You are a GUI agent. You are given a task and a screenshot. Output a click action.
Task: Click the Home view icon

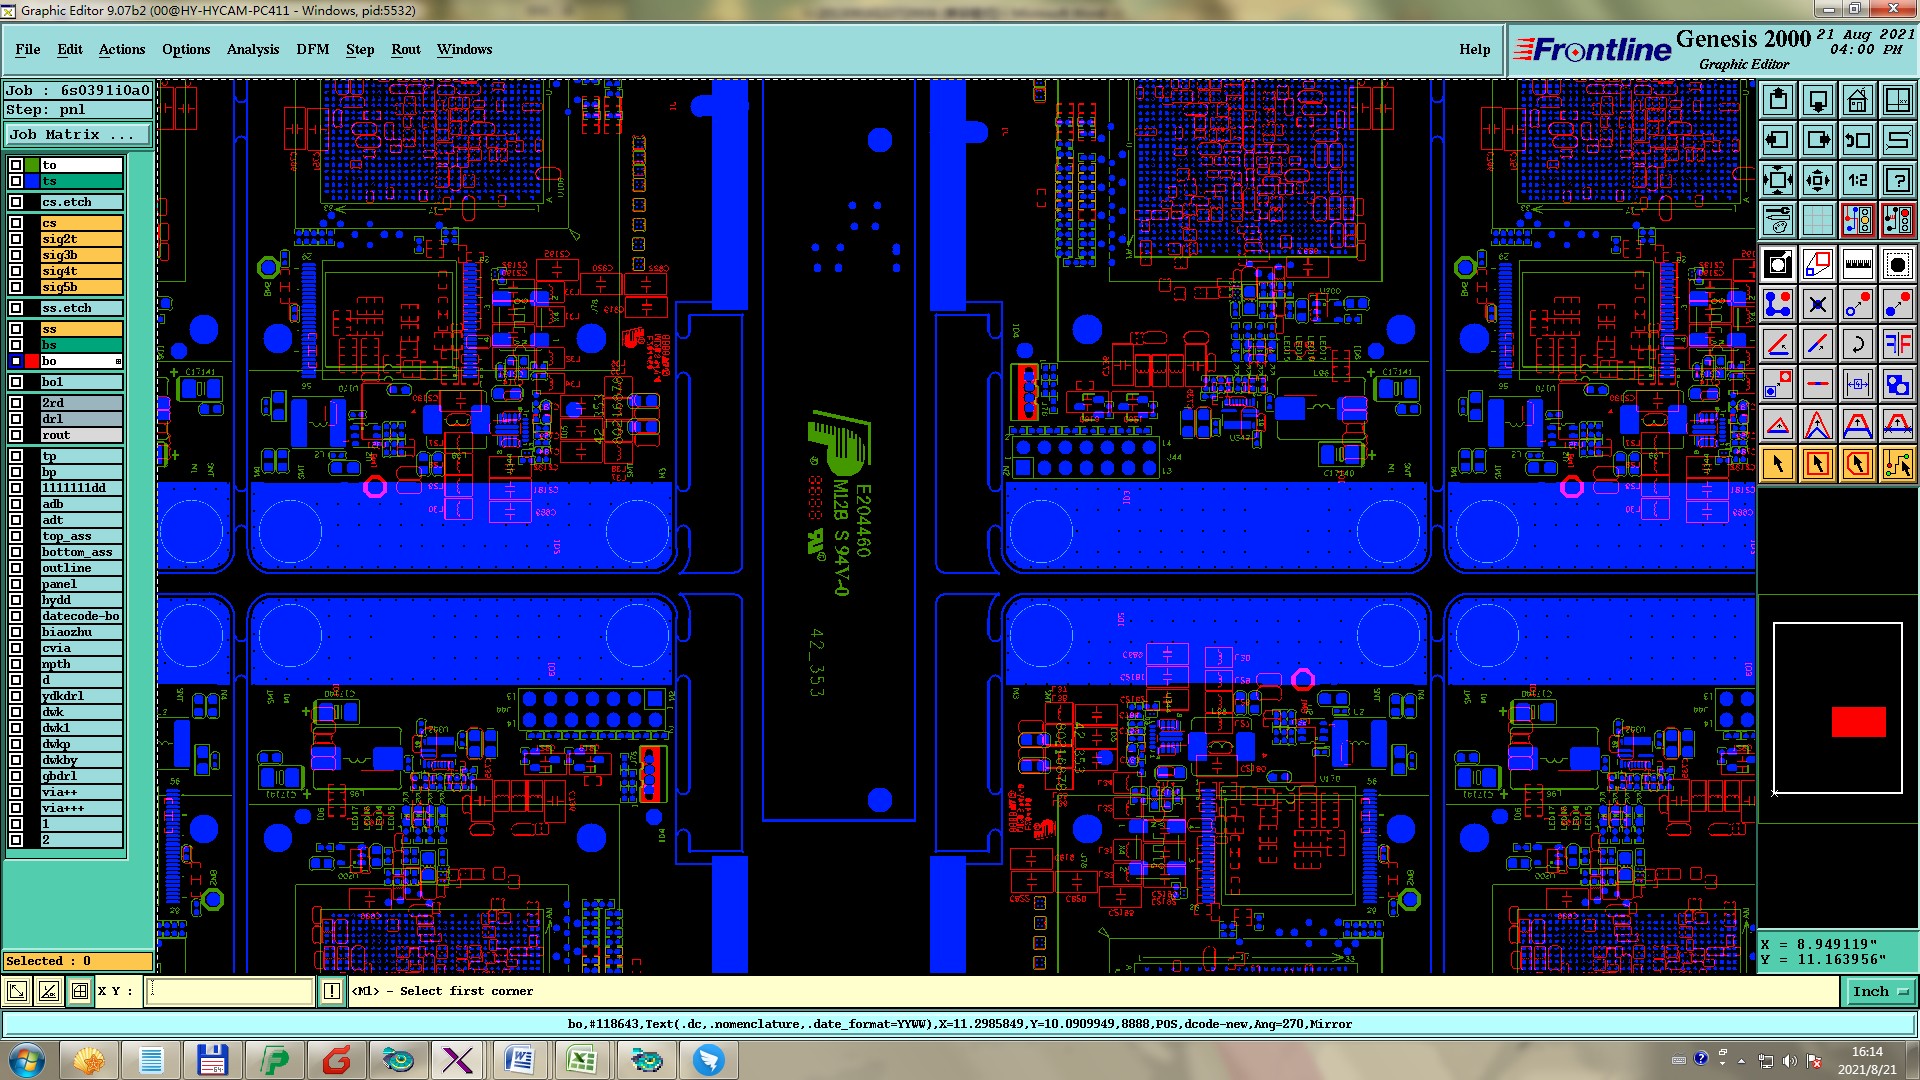[1857, 100]
